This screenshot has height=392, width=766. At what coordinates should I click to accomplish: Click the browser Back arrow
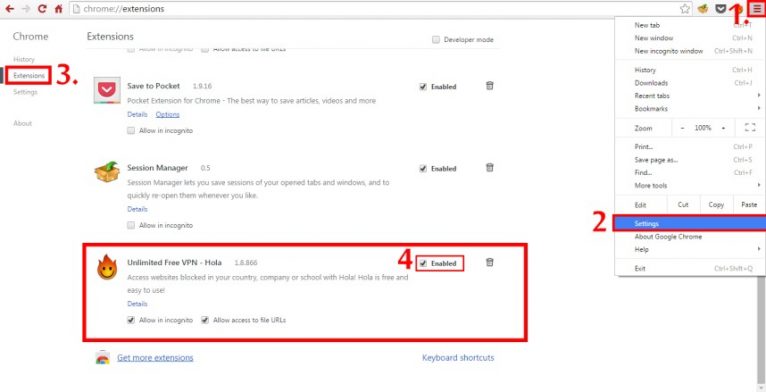[10, 9]
